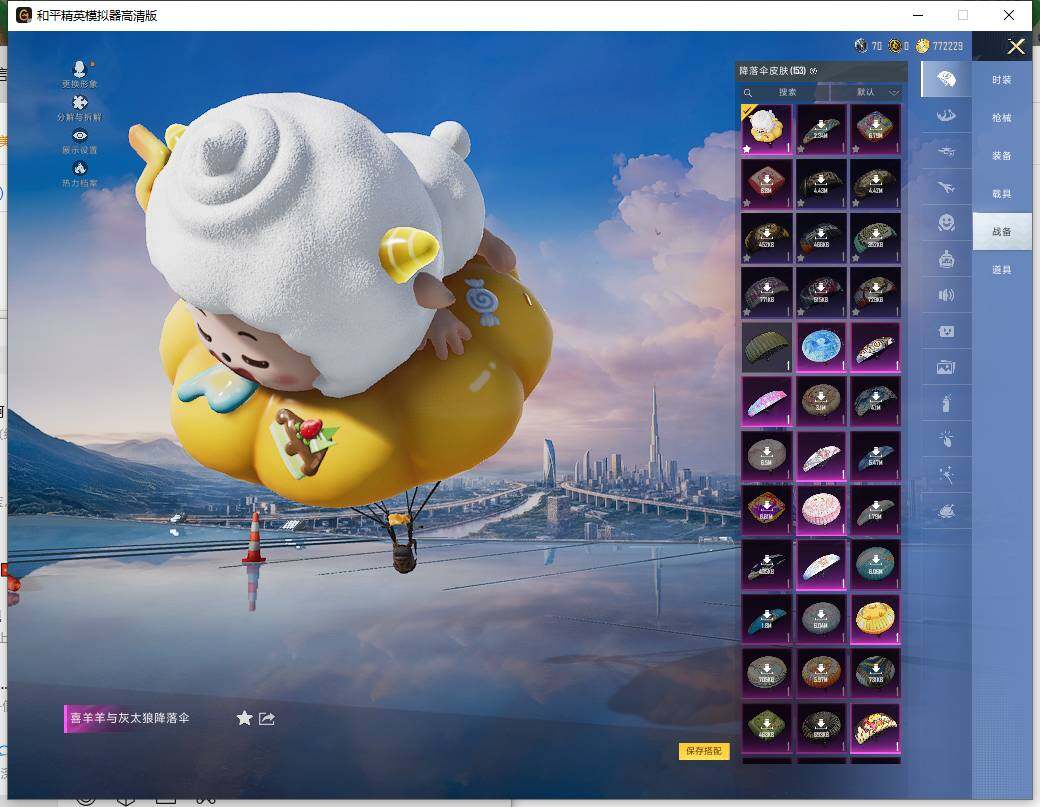Download the 515KB parachute skin
Viewport: 1040px width, 807px height.
point(821,292)
